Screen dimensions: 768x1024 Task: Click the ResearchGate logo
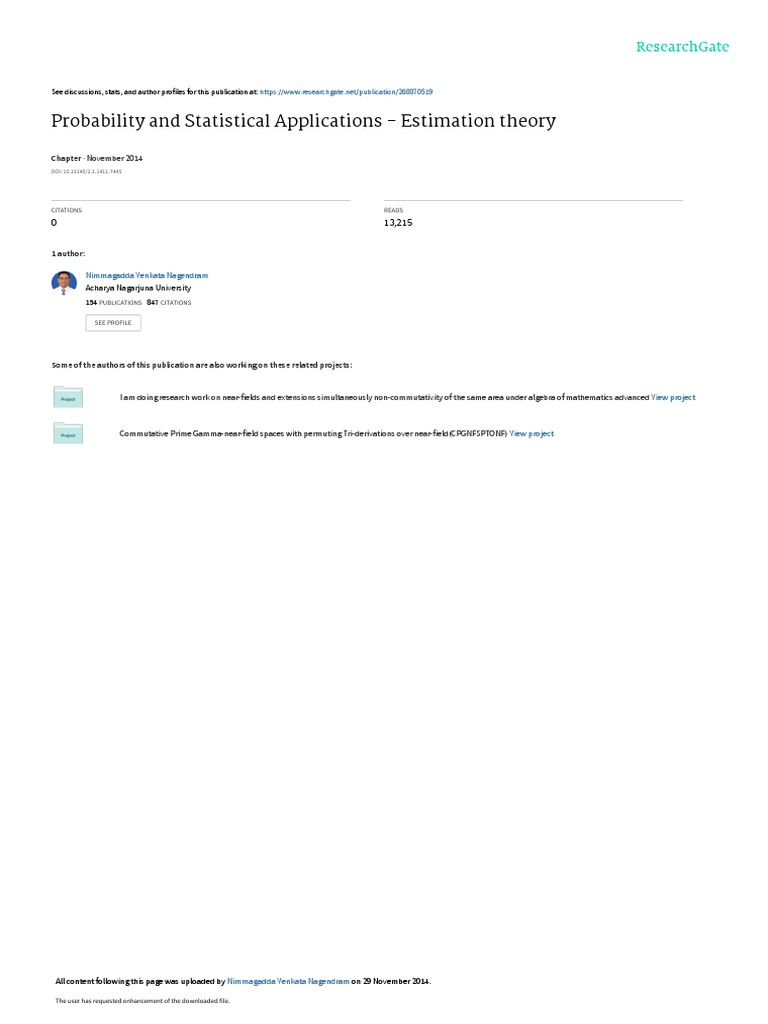682,46
